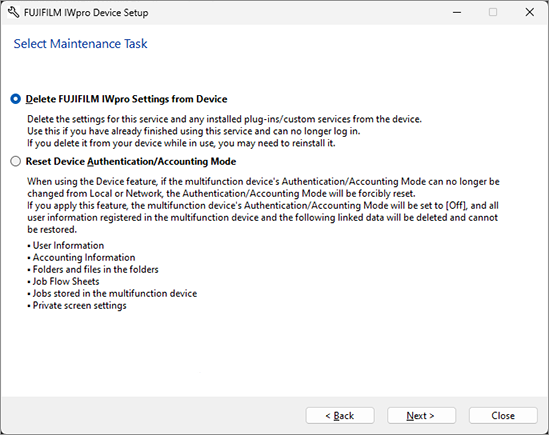
Task: Go to the previous step with Back
Action: (x=340, y=415)
